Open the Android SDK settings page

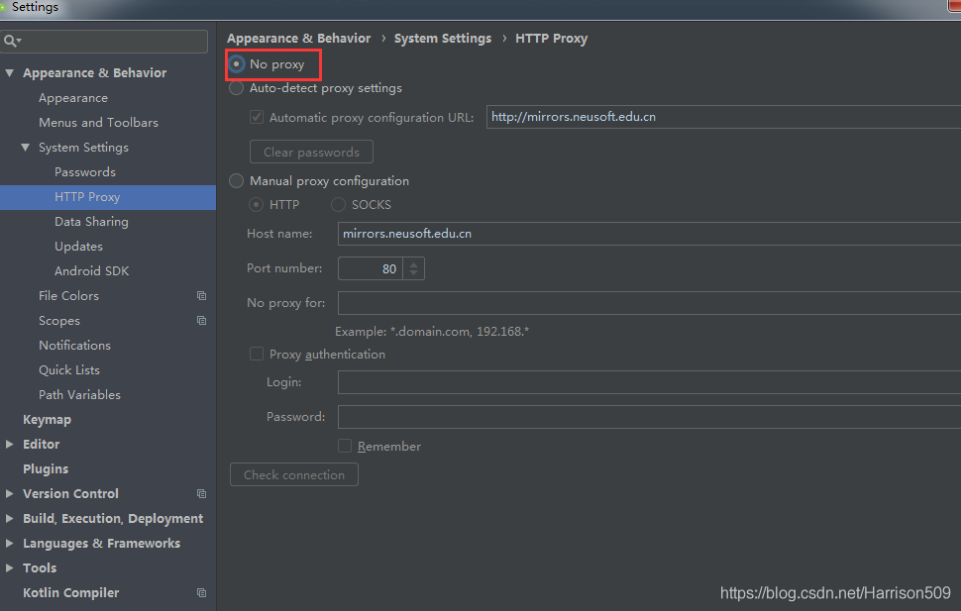(x=91, y=271)
